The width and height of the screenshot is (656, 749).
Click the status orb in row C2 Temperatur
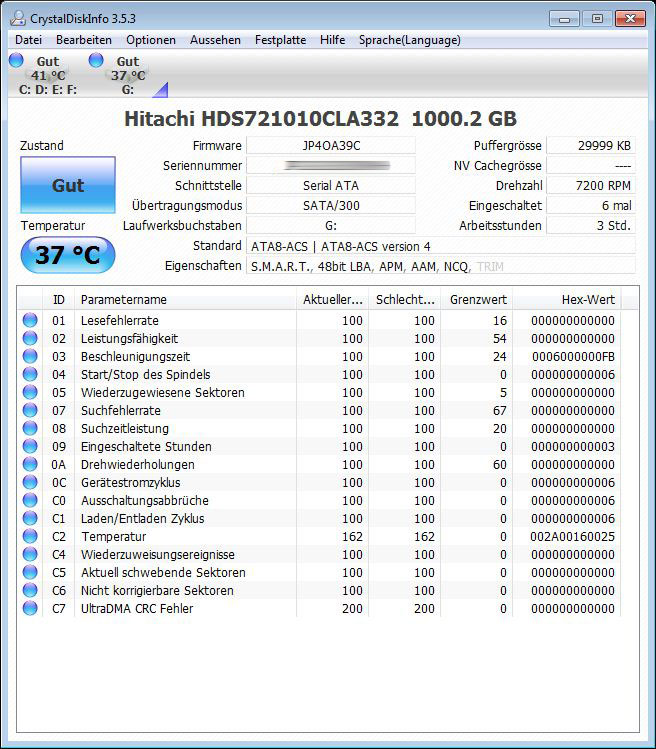click(x=30, y=536)
